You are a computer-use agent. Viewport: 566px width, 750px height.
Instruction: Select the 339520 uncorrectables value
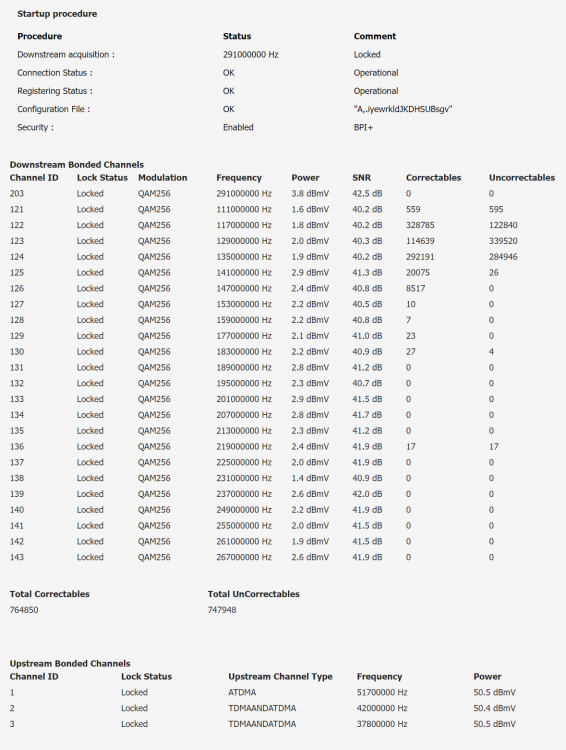coord(503,241)
